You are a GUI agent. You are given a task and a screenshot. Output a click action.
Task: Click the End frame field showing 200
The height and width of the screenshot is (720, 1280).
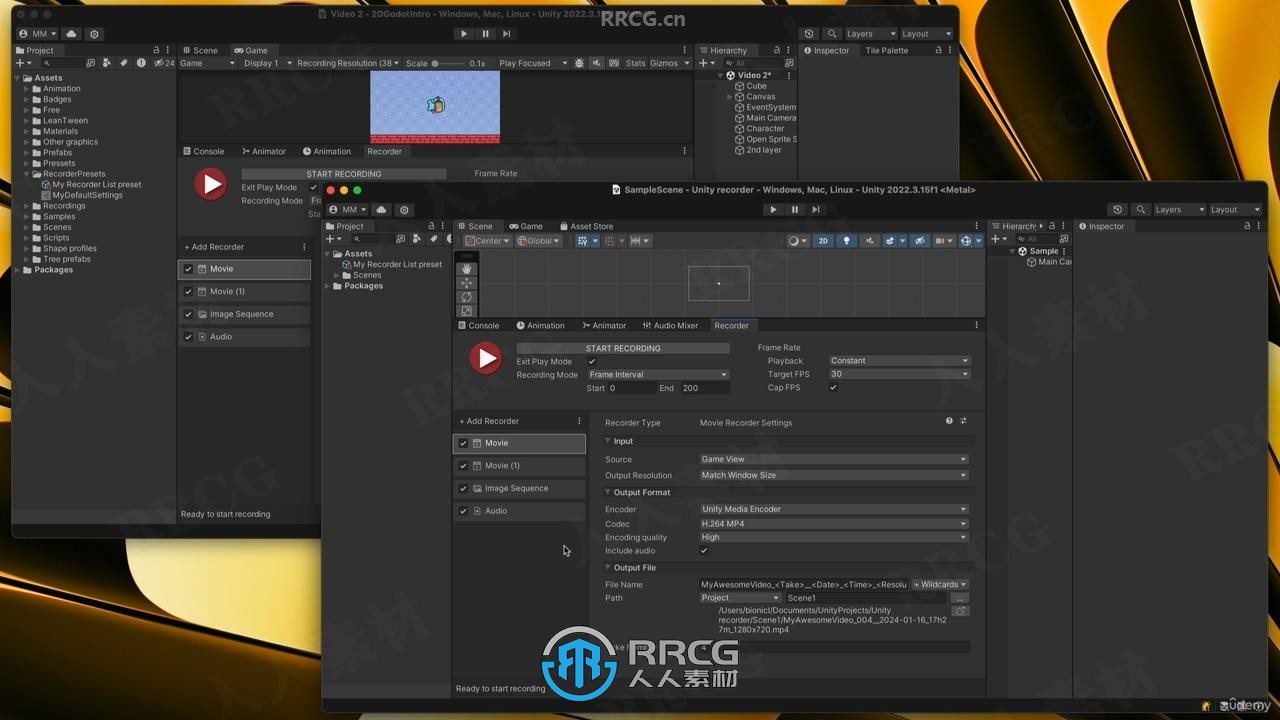[x=705, y=388]
